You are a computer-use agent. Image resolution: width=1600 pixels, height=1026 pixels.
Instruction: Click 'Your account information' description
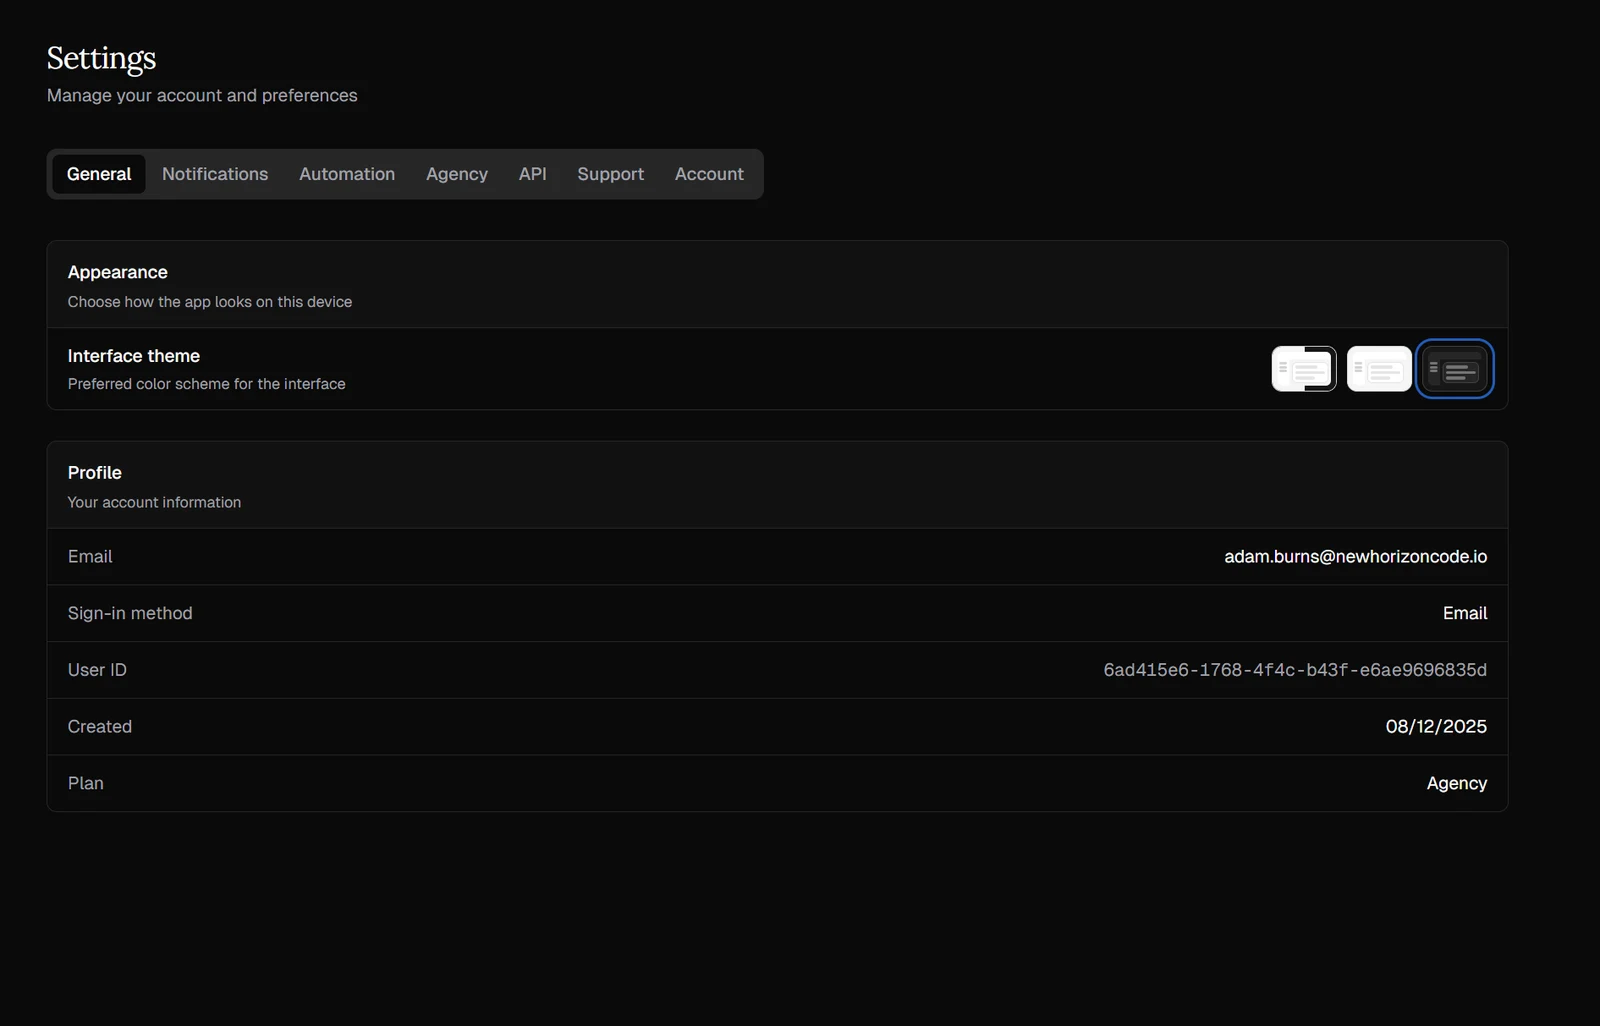154,503
